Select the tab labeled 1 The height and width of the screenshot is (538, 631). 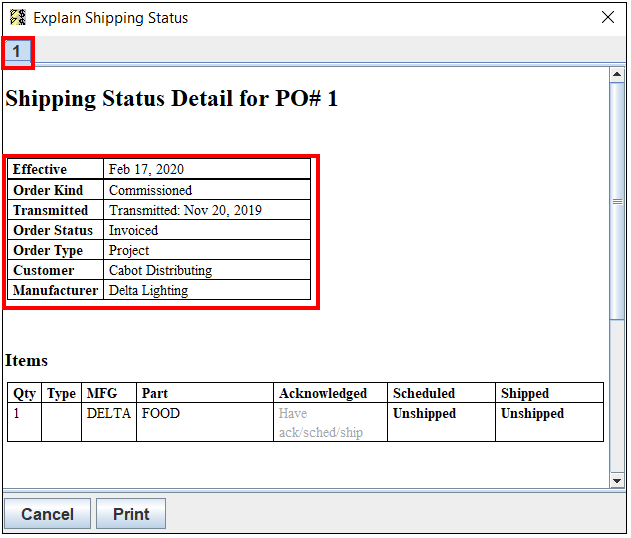click(16, 52)
